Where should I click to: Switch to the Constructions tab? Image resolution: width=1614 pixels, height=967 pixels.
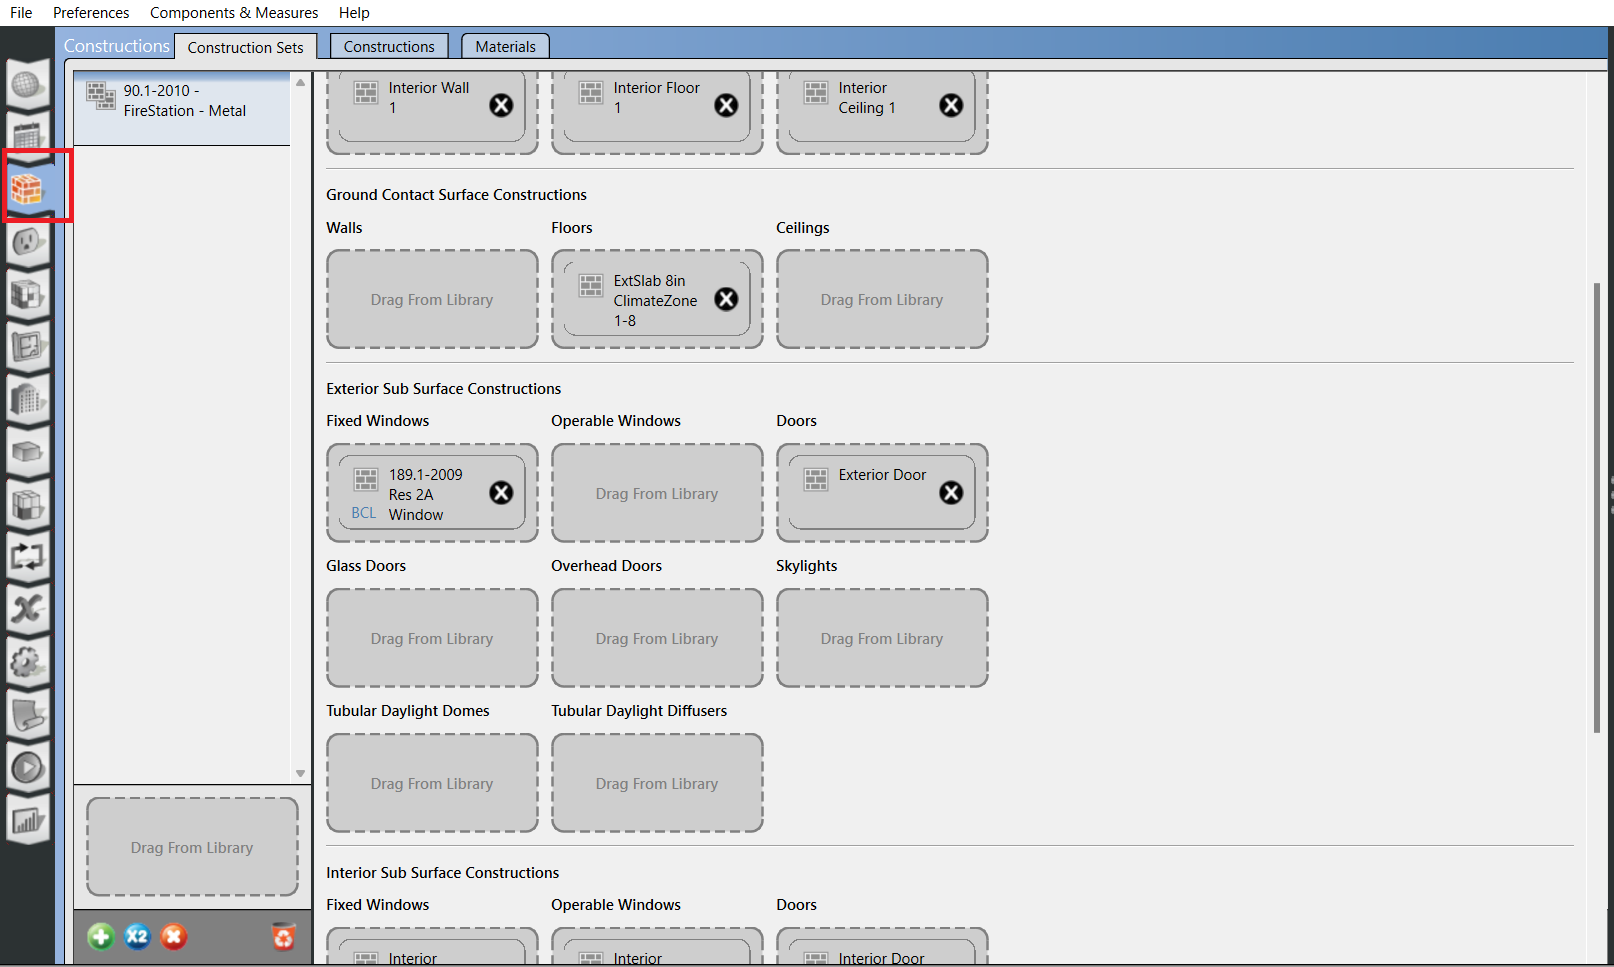(x=389, y=46)
